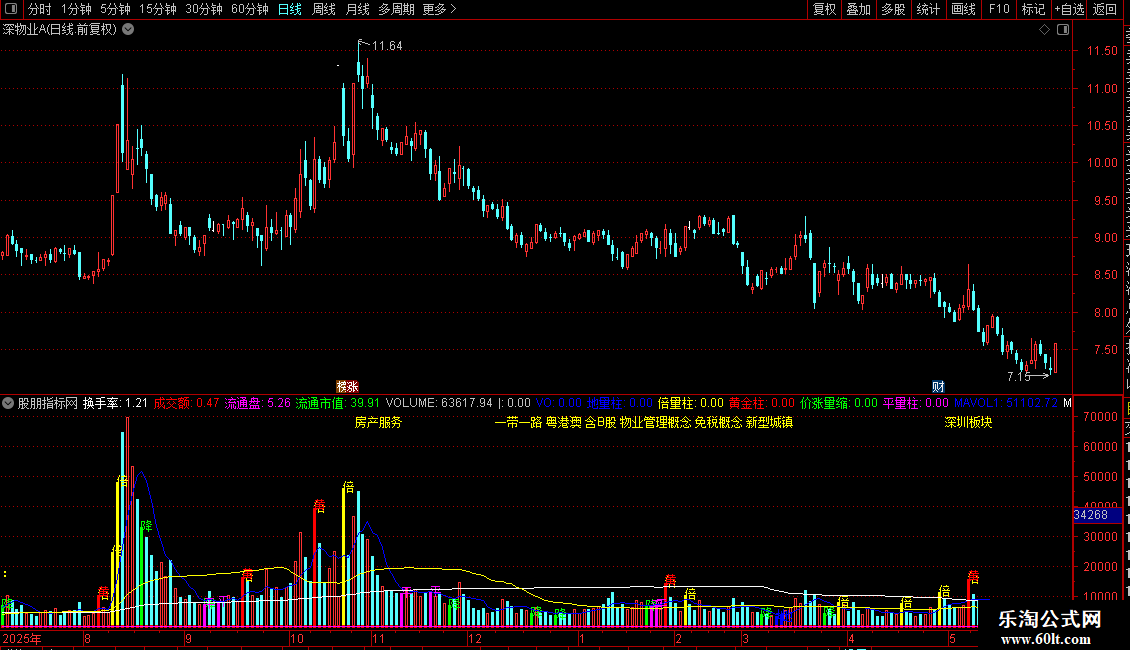Switch to 60分钟 period
Image resolution: width=1130 pixels, height=650 pixels.
[x=249, y=9]
